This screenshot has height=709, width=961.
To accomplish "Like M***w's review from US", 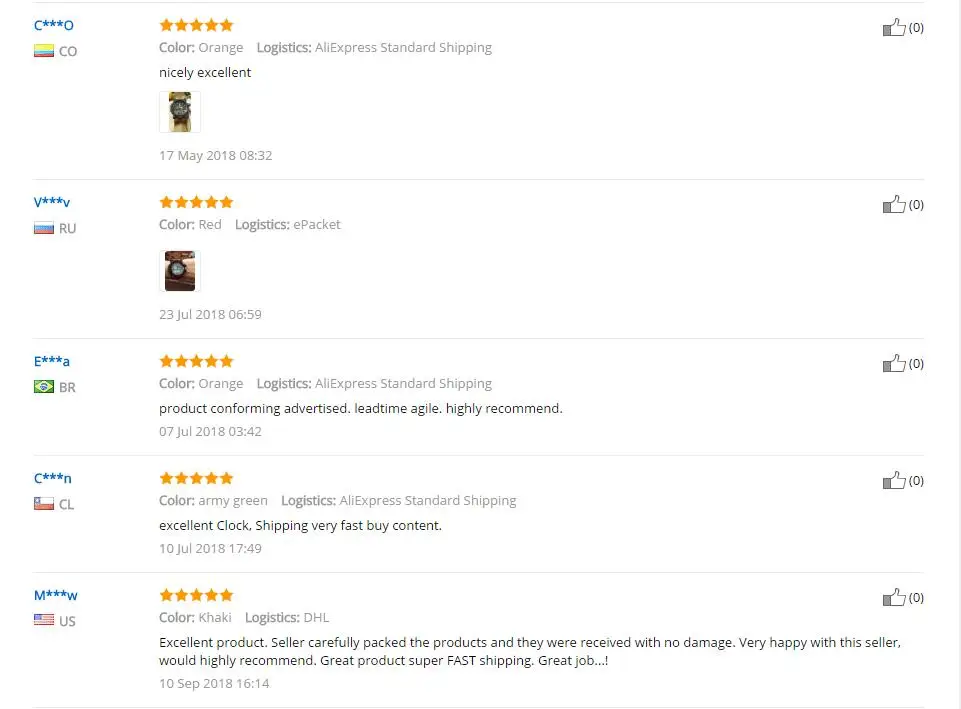I will [x=894, y=597].
